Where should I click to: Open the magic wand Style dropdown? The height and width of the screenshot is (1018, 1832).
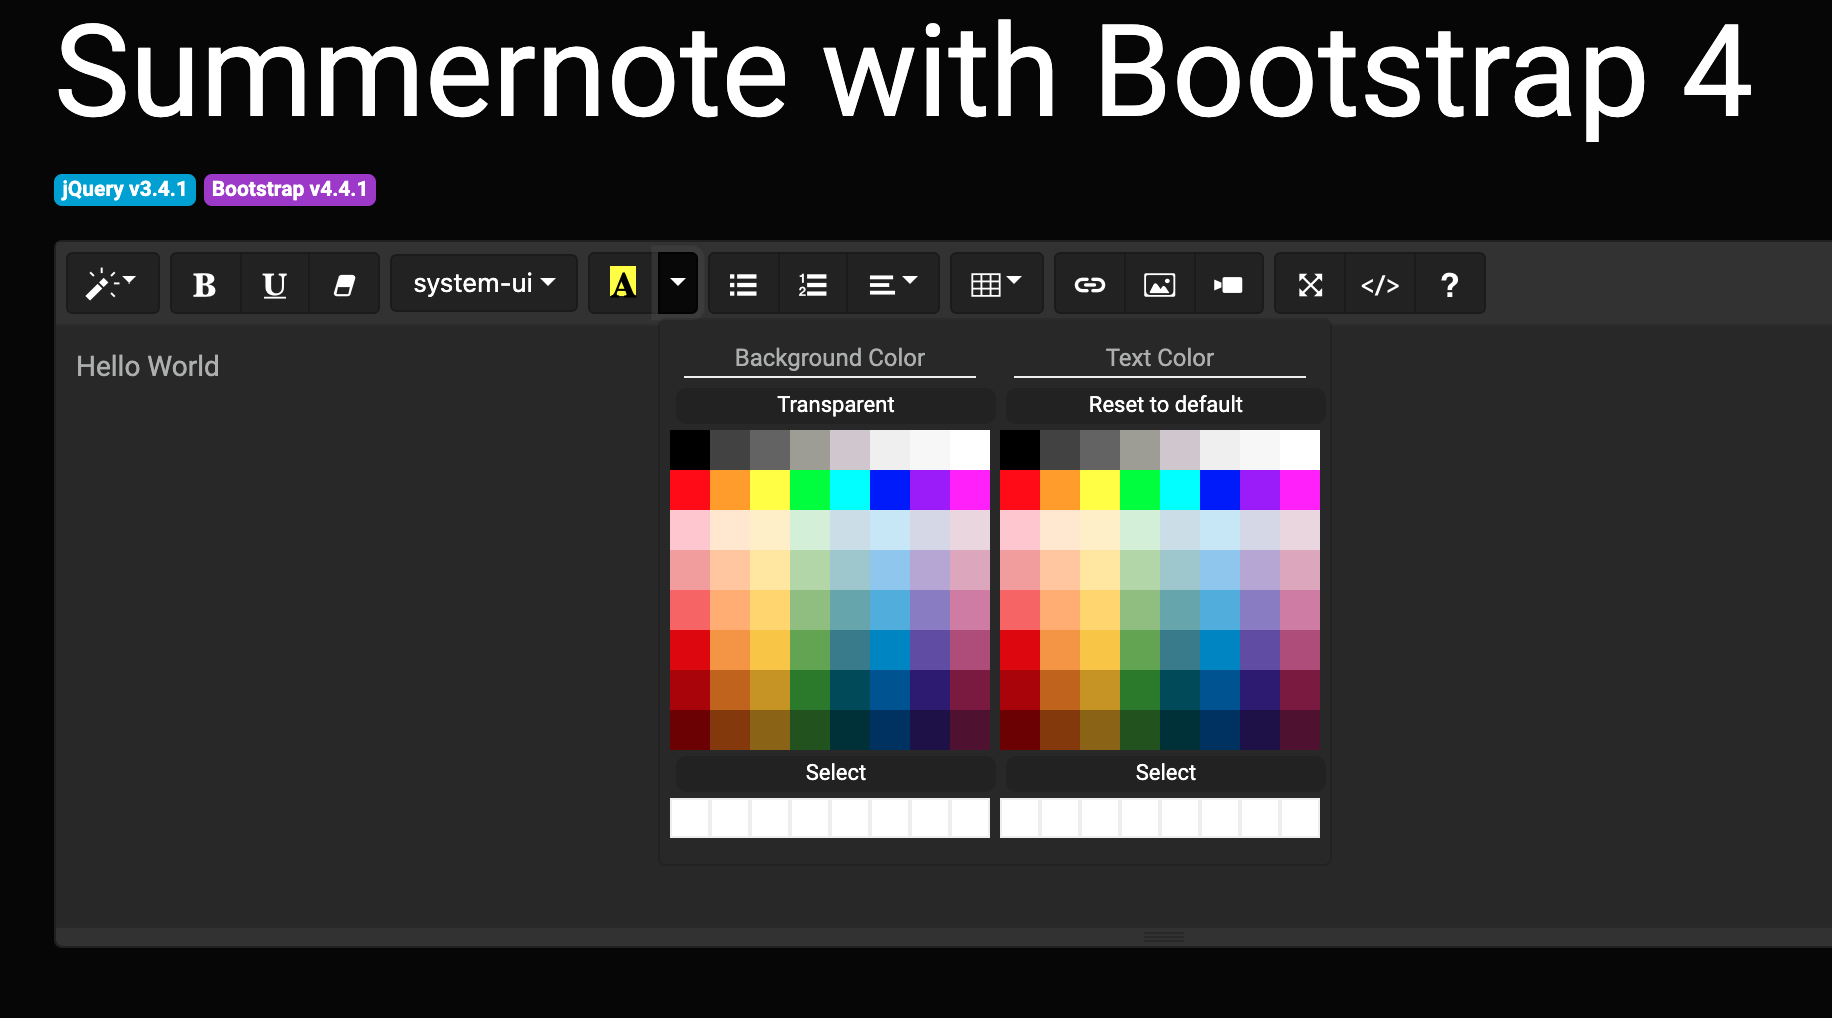point(112,284)
